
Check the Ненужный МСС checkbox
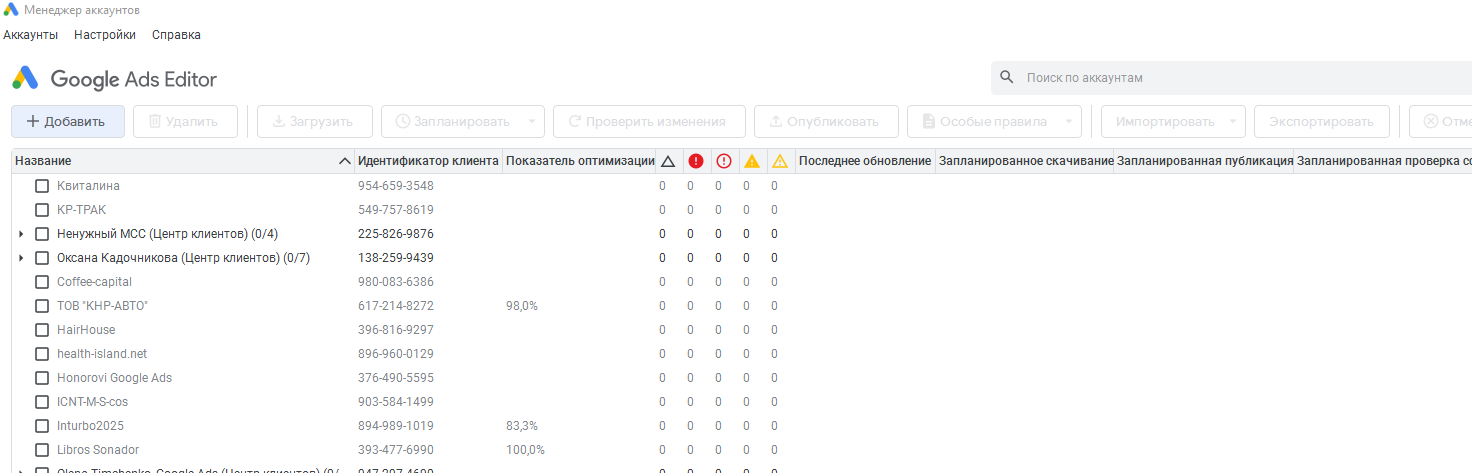[x=42, y=234]
